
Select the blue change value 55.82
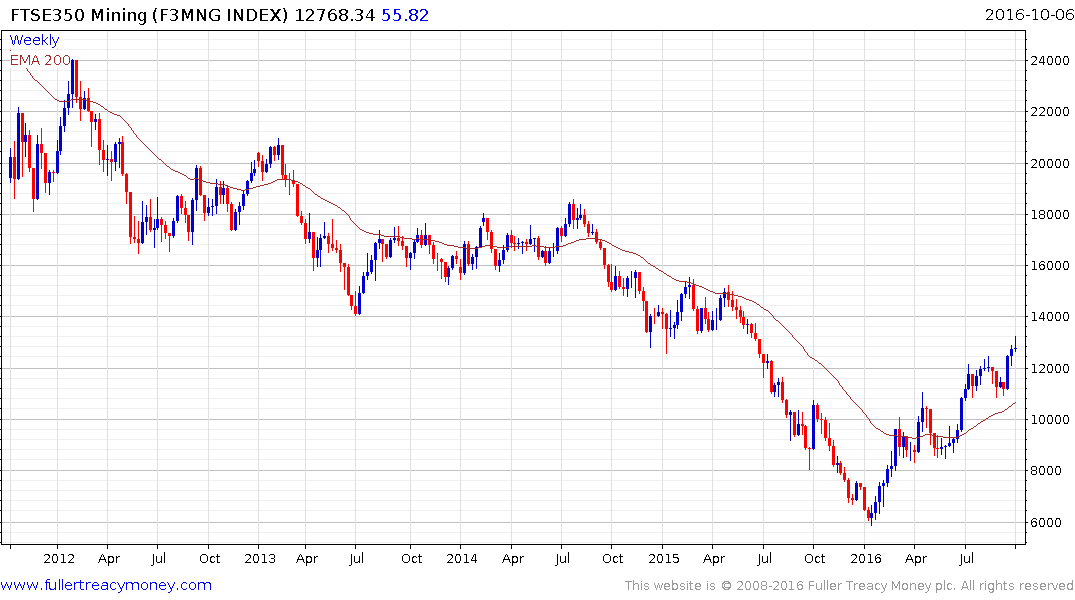[x=405, y=15]
